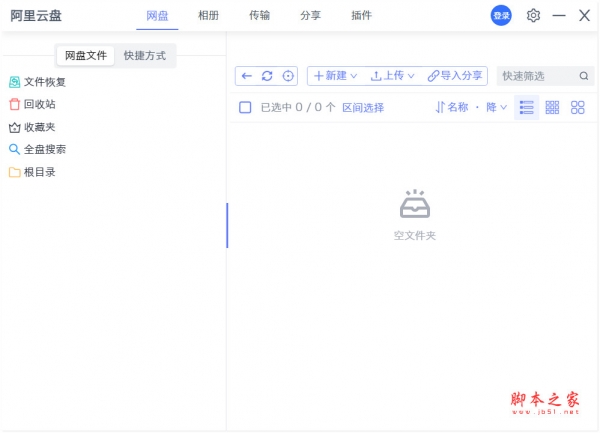This screenshot has height=433, width=600.
Task: Switch to large grid view
Action: click(577, 107)
